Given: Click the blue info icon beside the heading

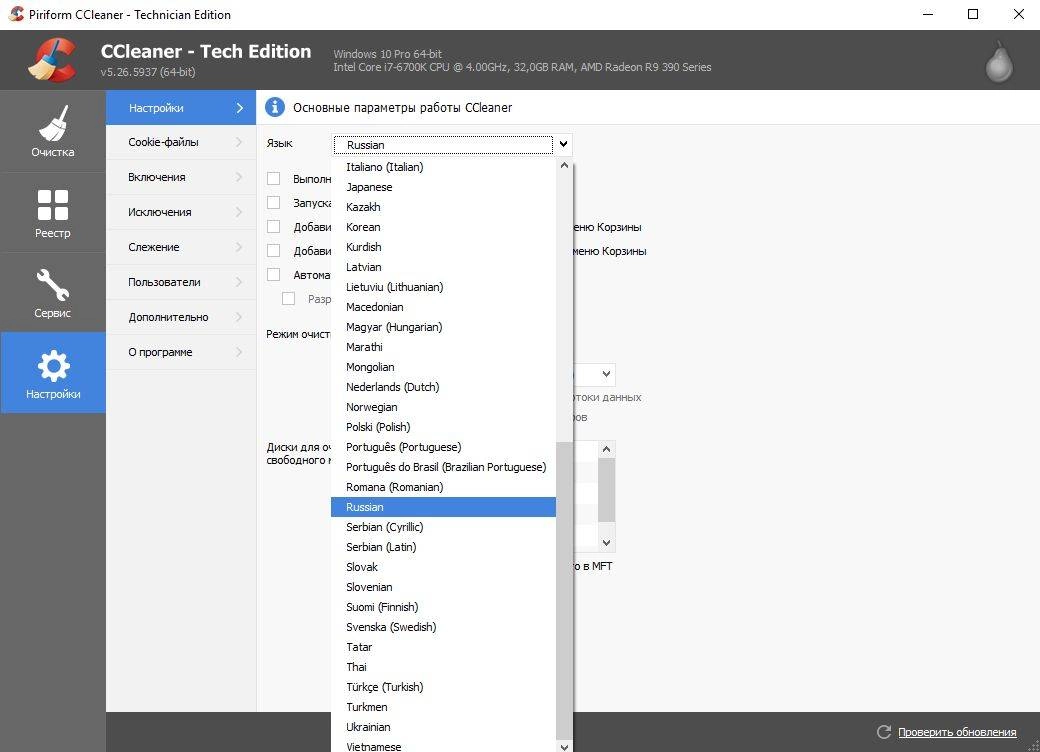Looking at the screenshot, I should (x=275, y=107).
